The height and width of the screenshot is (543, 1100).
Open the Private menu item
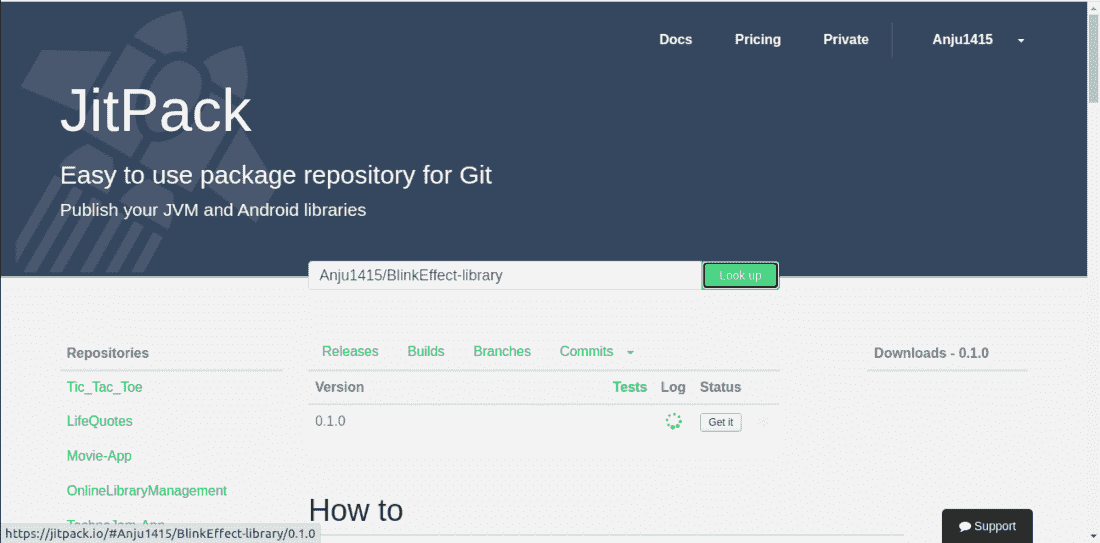pyautogui.click(x=845, y=40)
